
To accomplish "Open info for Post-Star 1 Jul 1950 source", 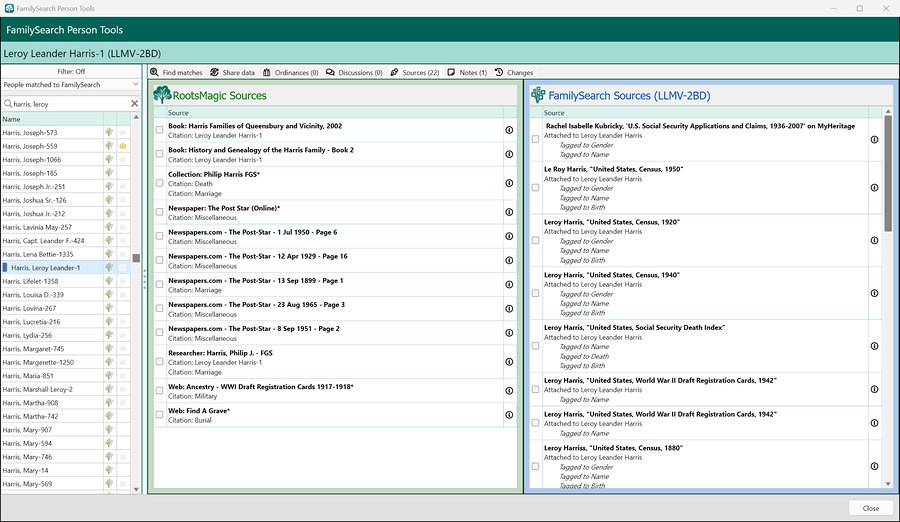I will [x=509, y=237].
